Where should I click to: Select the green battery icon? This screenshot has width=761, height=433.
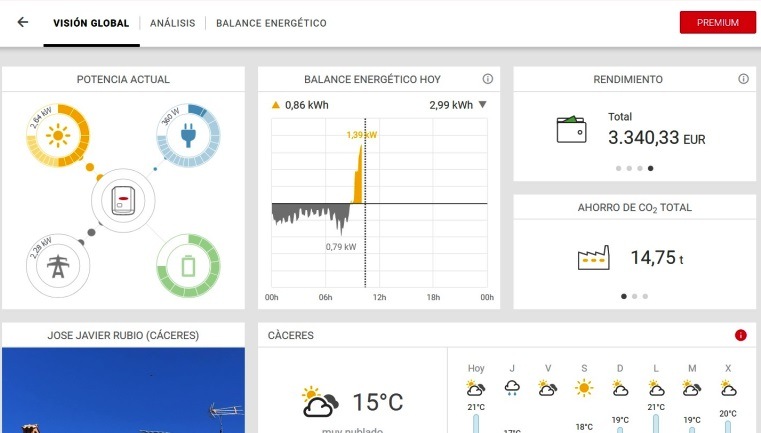coord(188,266)
